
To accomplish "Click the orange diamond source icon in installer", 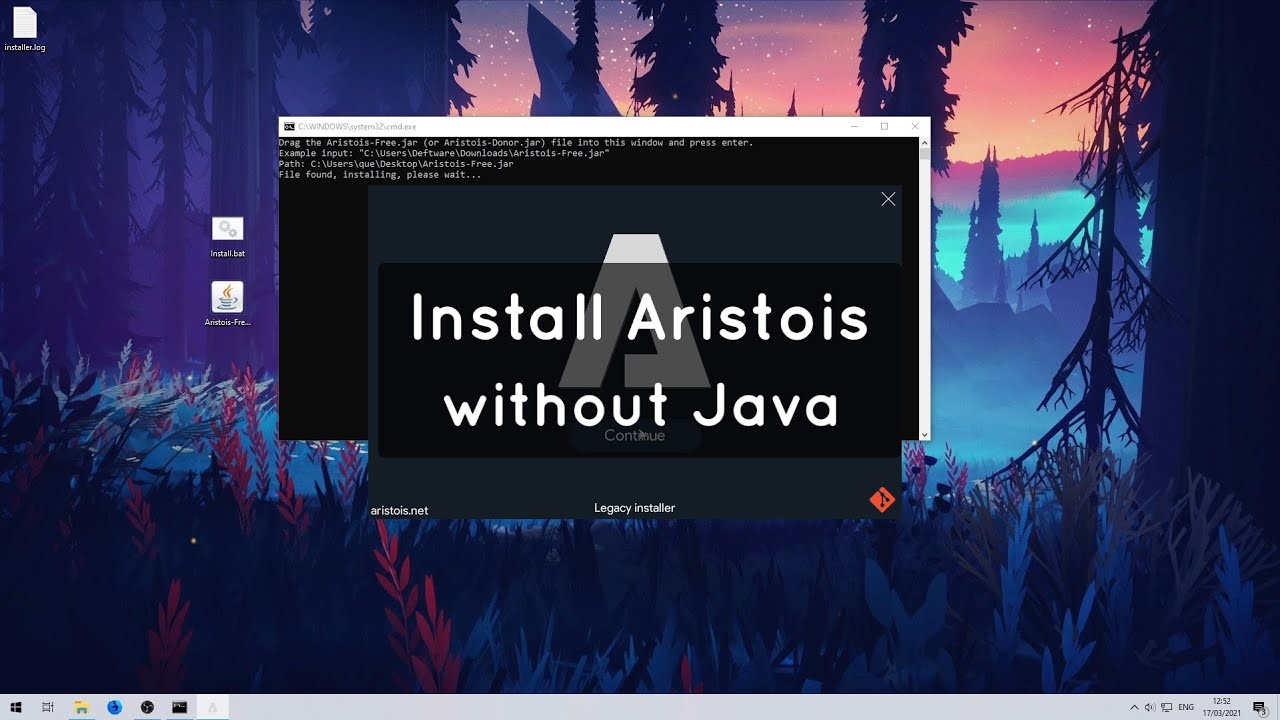I will [881, 500].
